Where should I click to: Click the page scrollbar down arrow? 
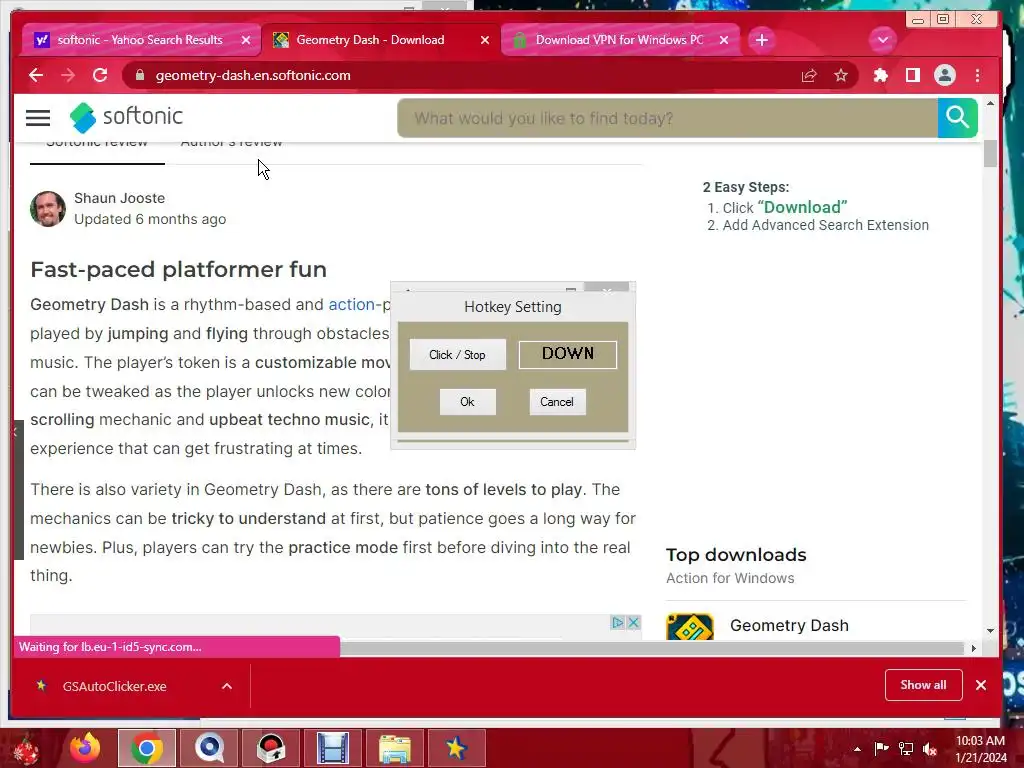[x=990, y=631]
